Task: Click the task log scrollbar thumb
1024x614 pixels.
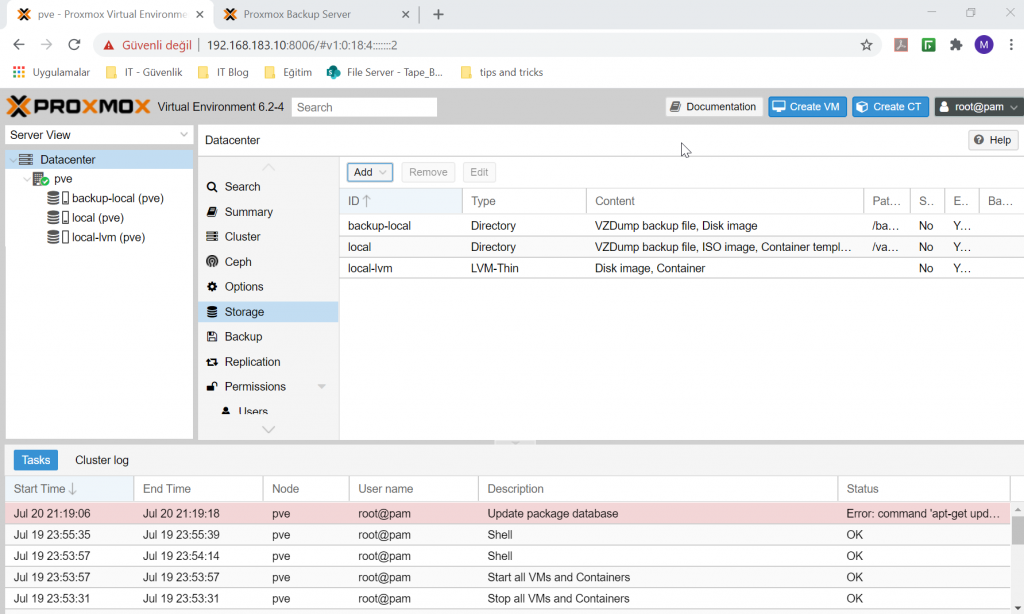Action: point(1017,529)
